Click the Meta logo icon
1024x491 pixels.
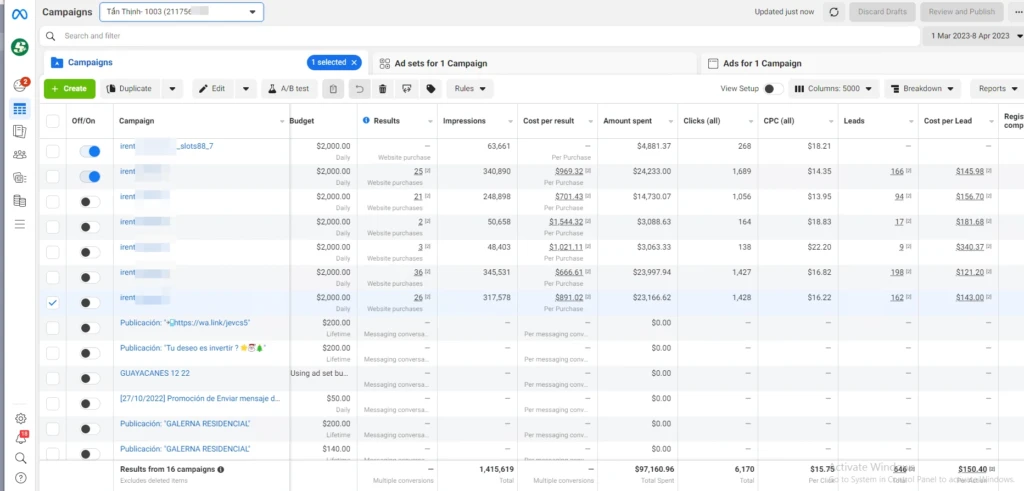pyautogui.click(x=20, y=14)
